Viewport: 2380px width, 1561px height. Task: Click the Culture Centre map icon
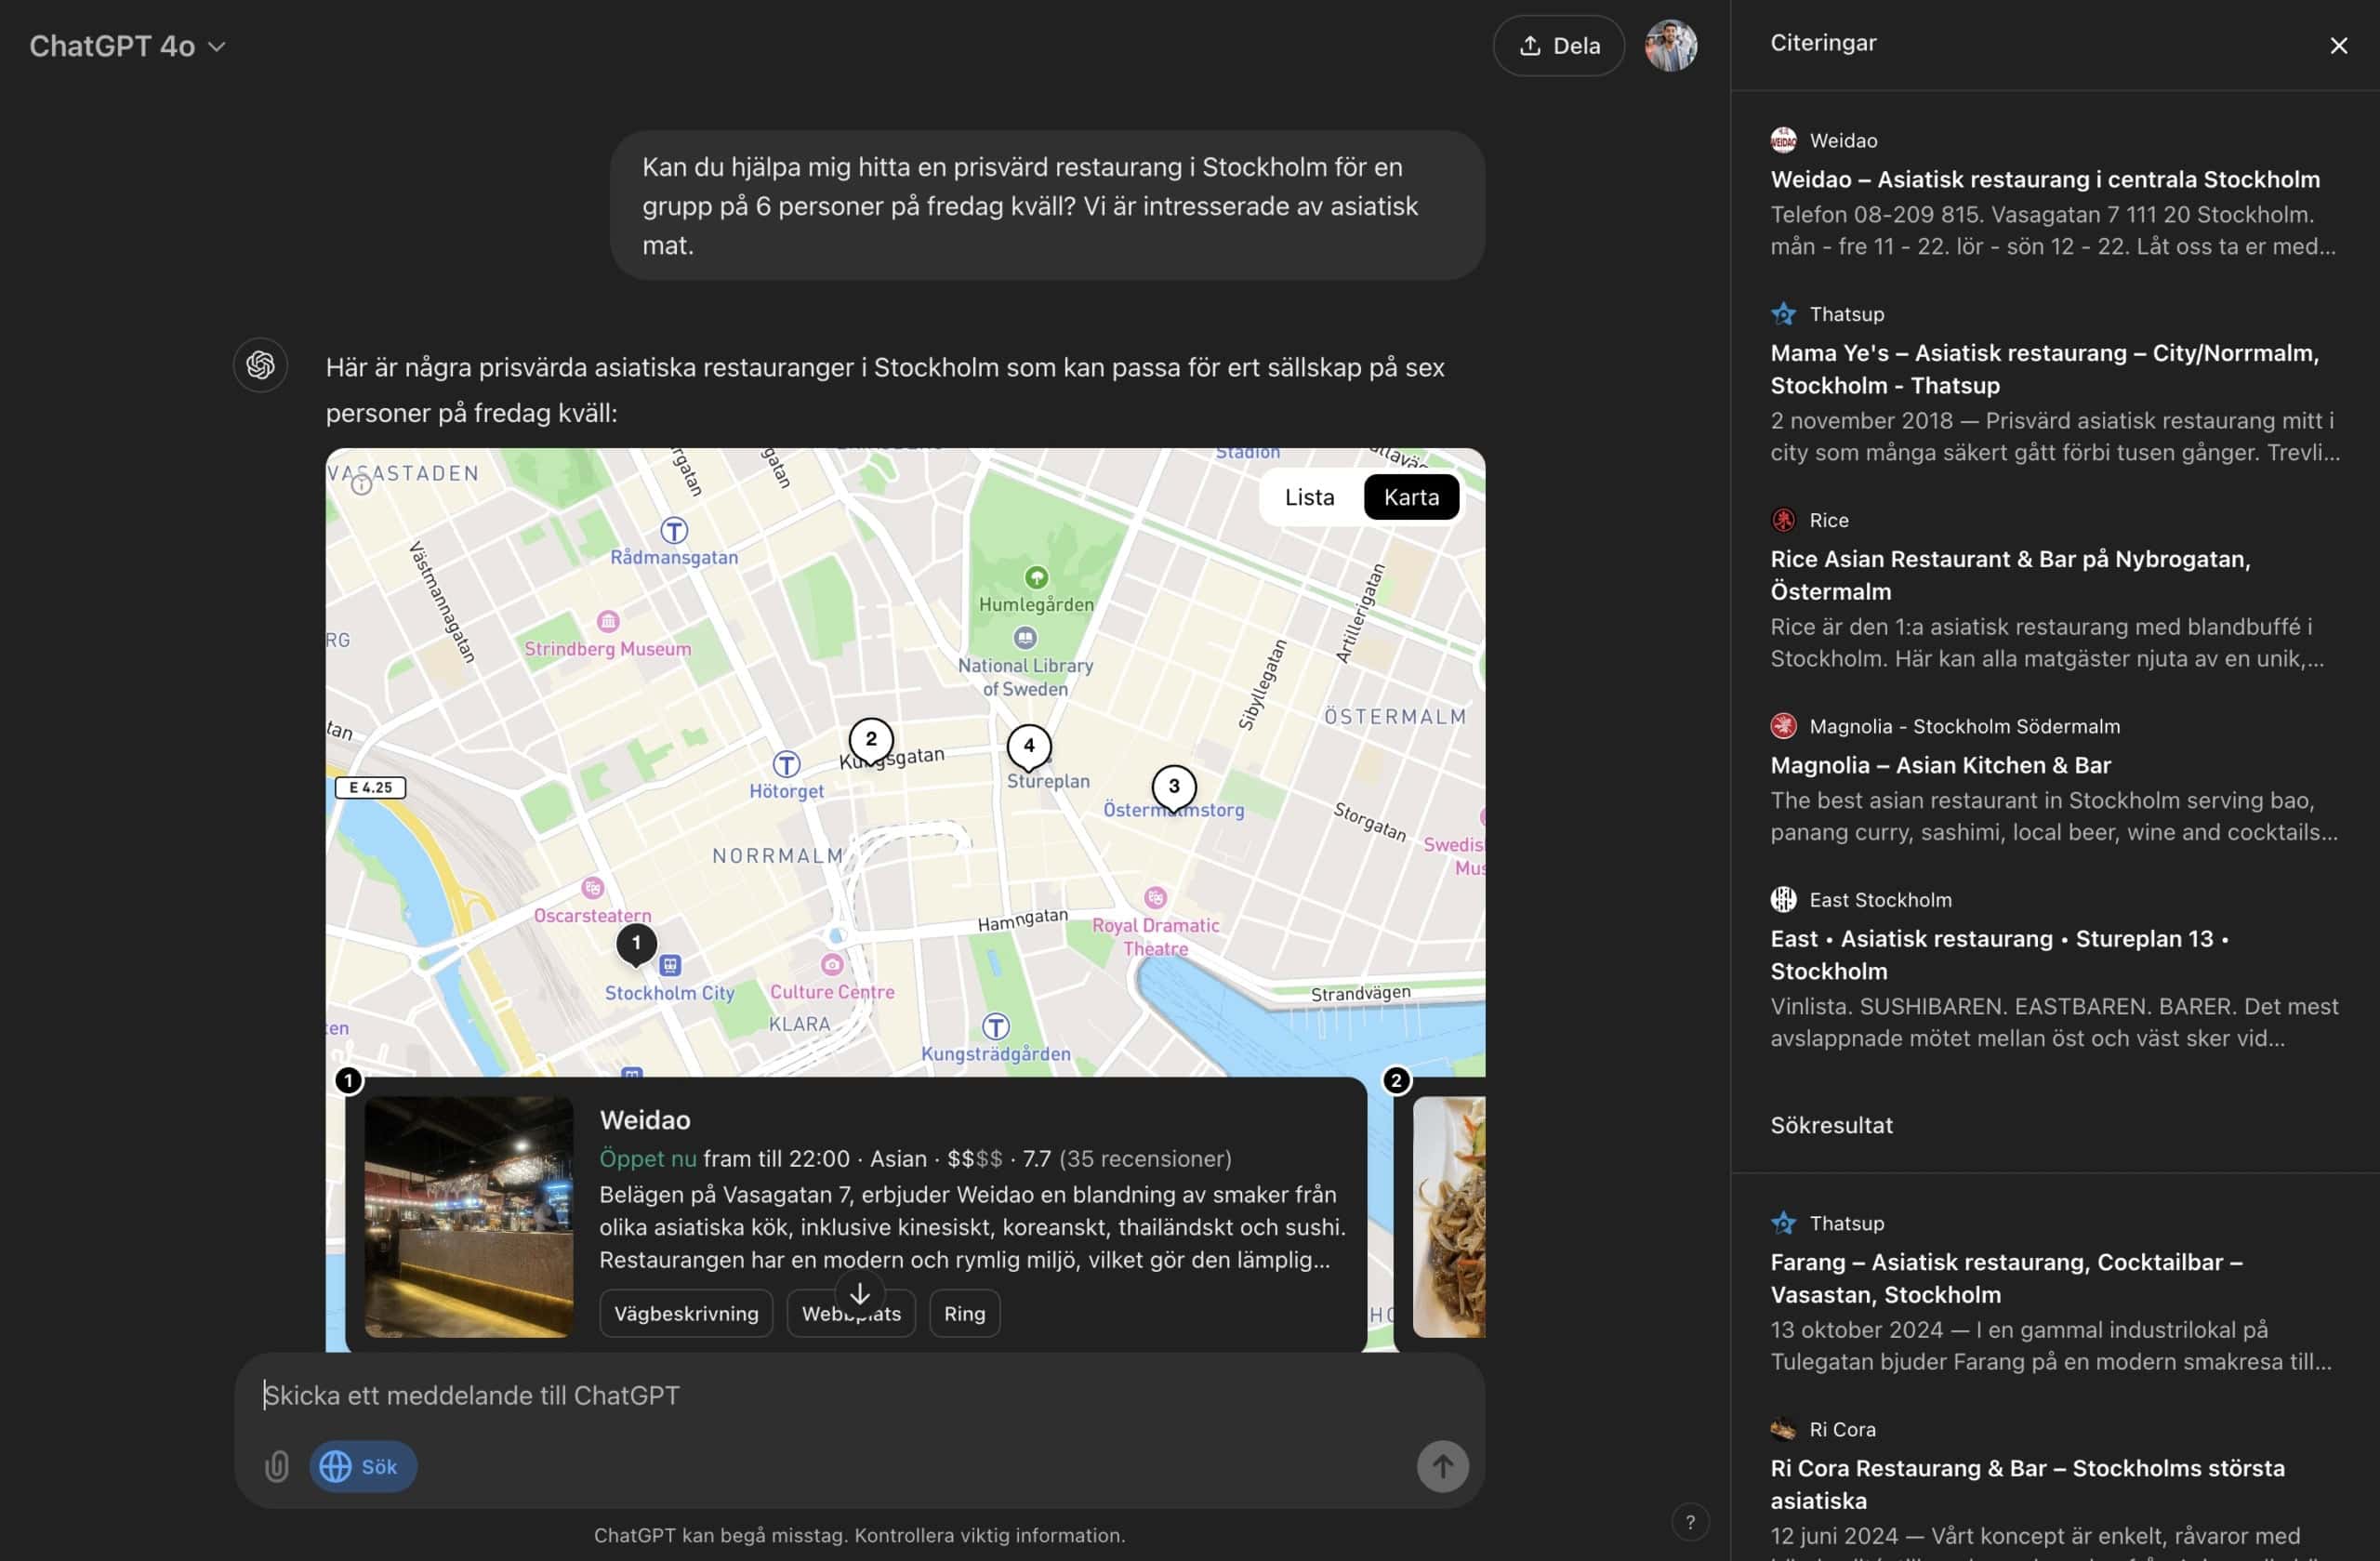[x=832, y=964]
